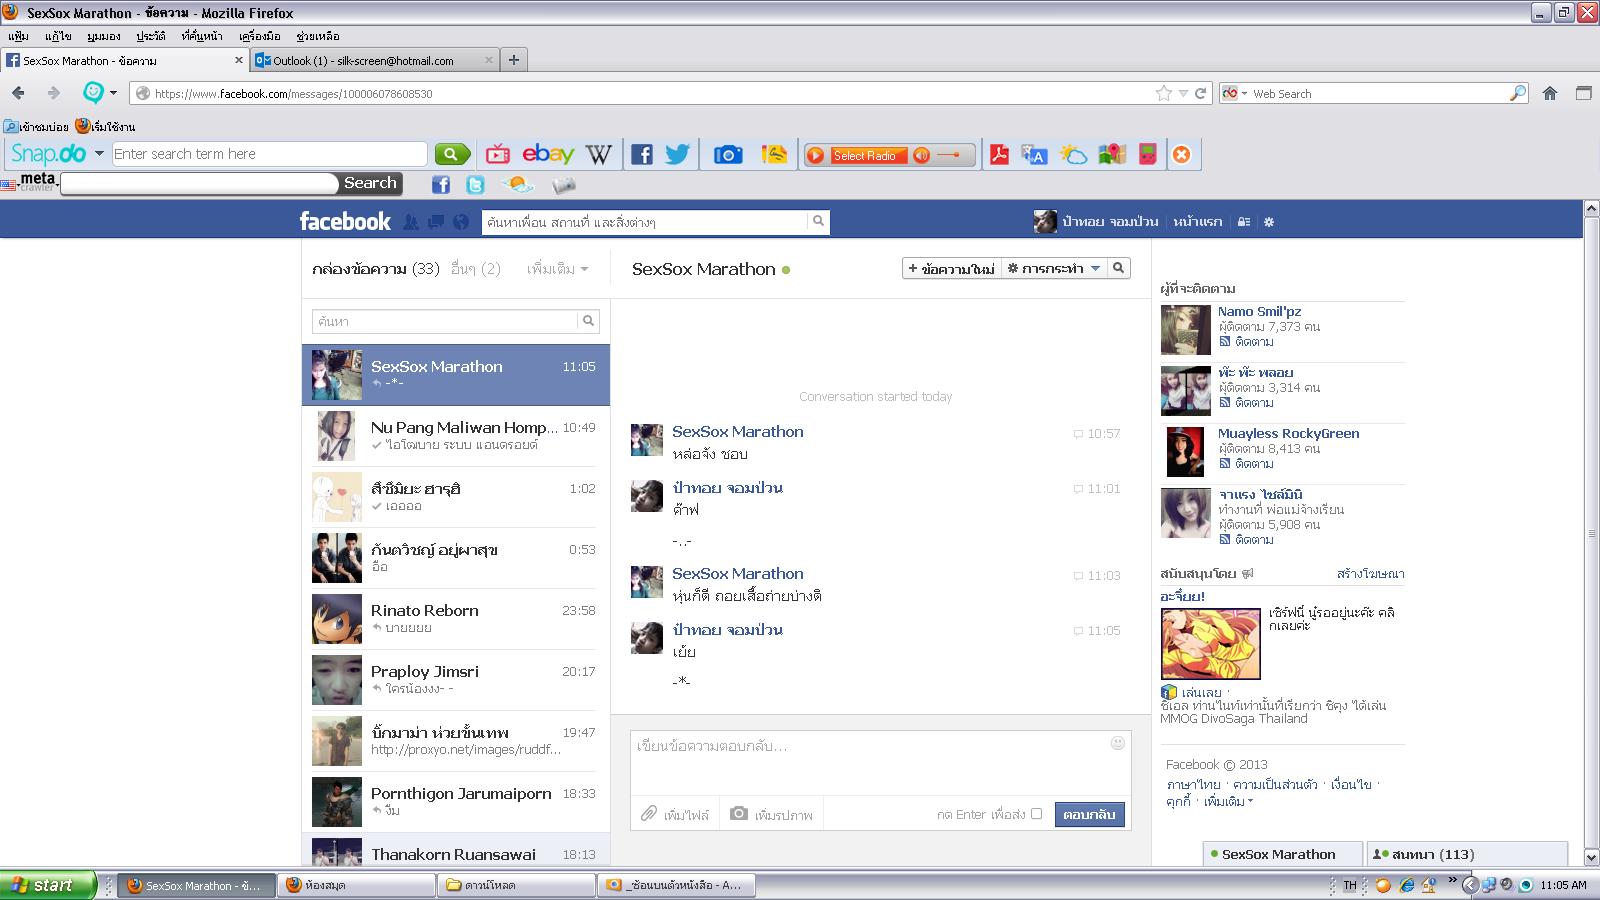Click the camera add photo button
The width and height of the screenshot is (1600, 900).
point(771,814)
